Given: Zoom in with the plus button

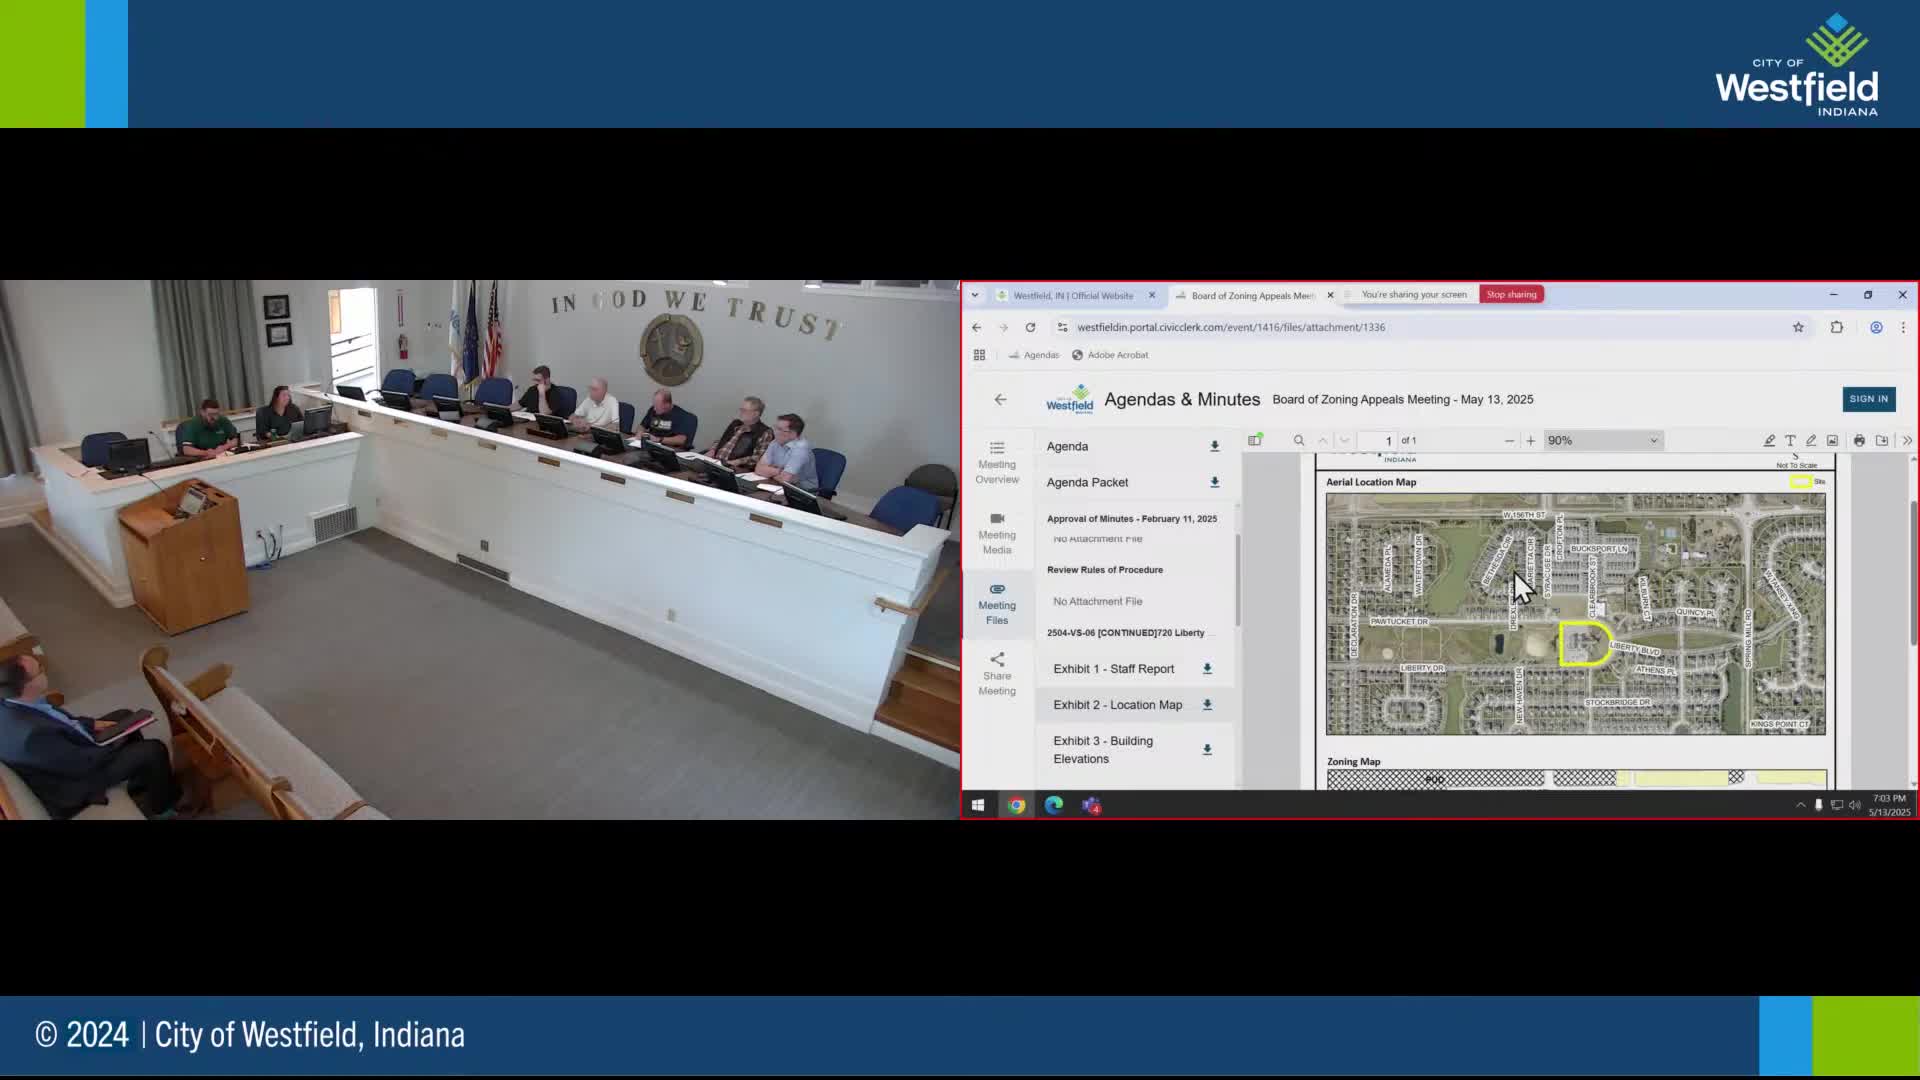Looking at the screenshot, I should point(1530,440).
